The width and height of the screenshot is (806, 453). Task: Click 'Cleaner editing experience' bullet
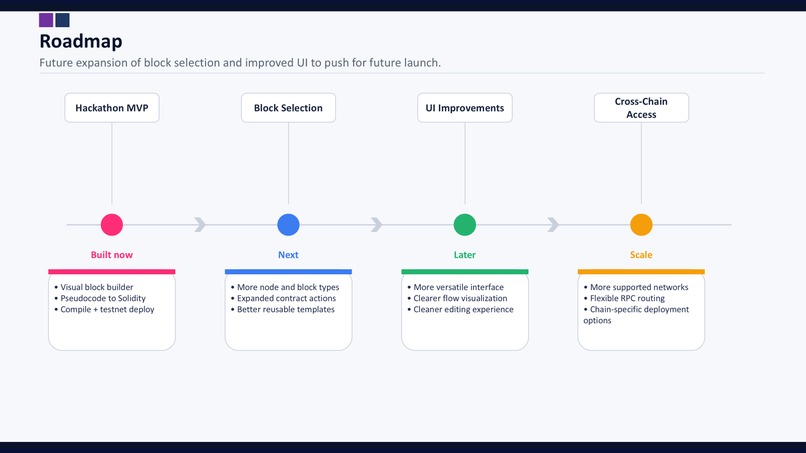[461, 309]
